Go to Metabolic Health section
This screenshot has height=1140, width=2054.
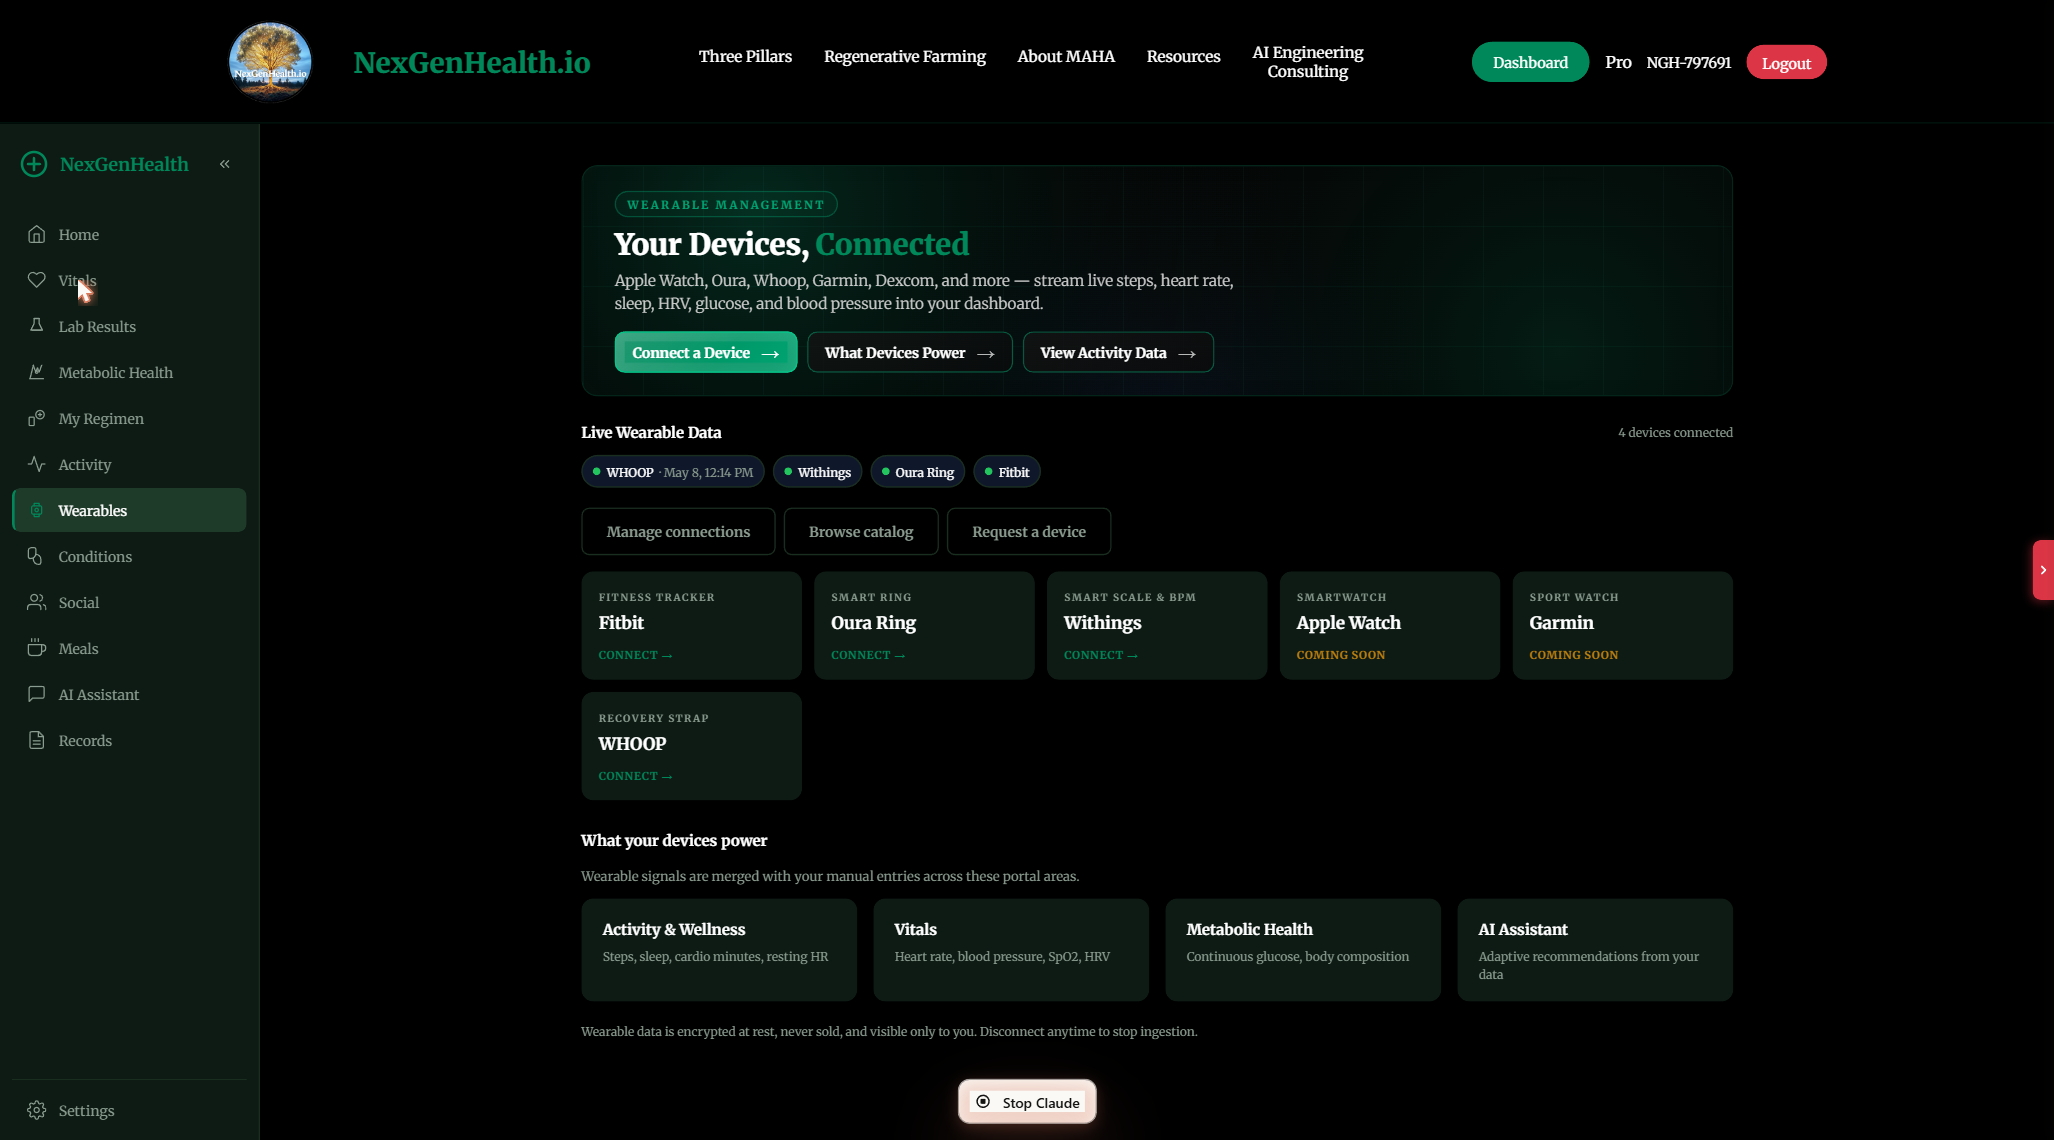129,372
